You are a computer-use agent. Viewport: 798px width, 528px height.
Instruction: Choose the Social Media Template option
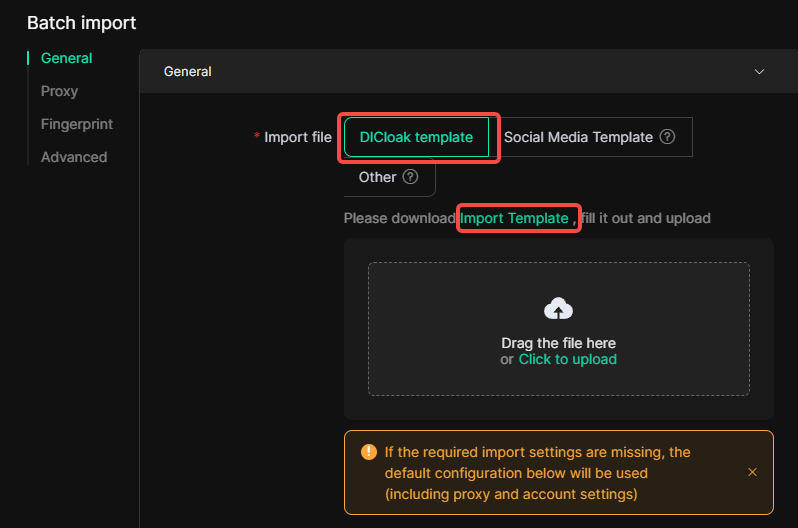578,137
